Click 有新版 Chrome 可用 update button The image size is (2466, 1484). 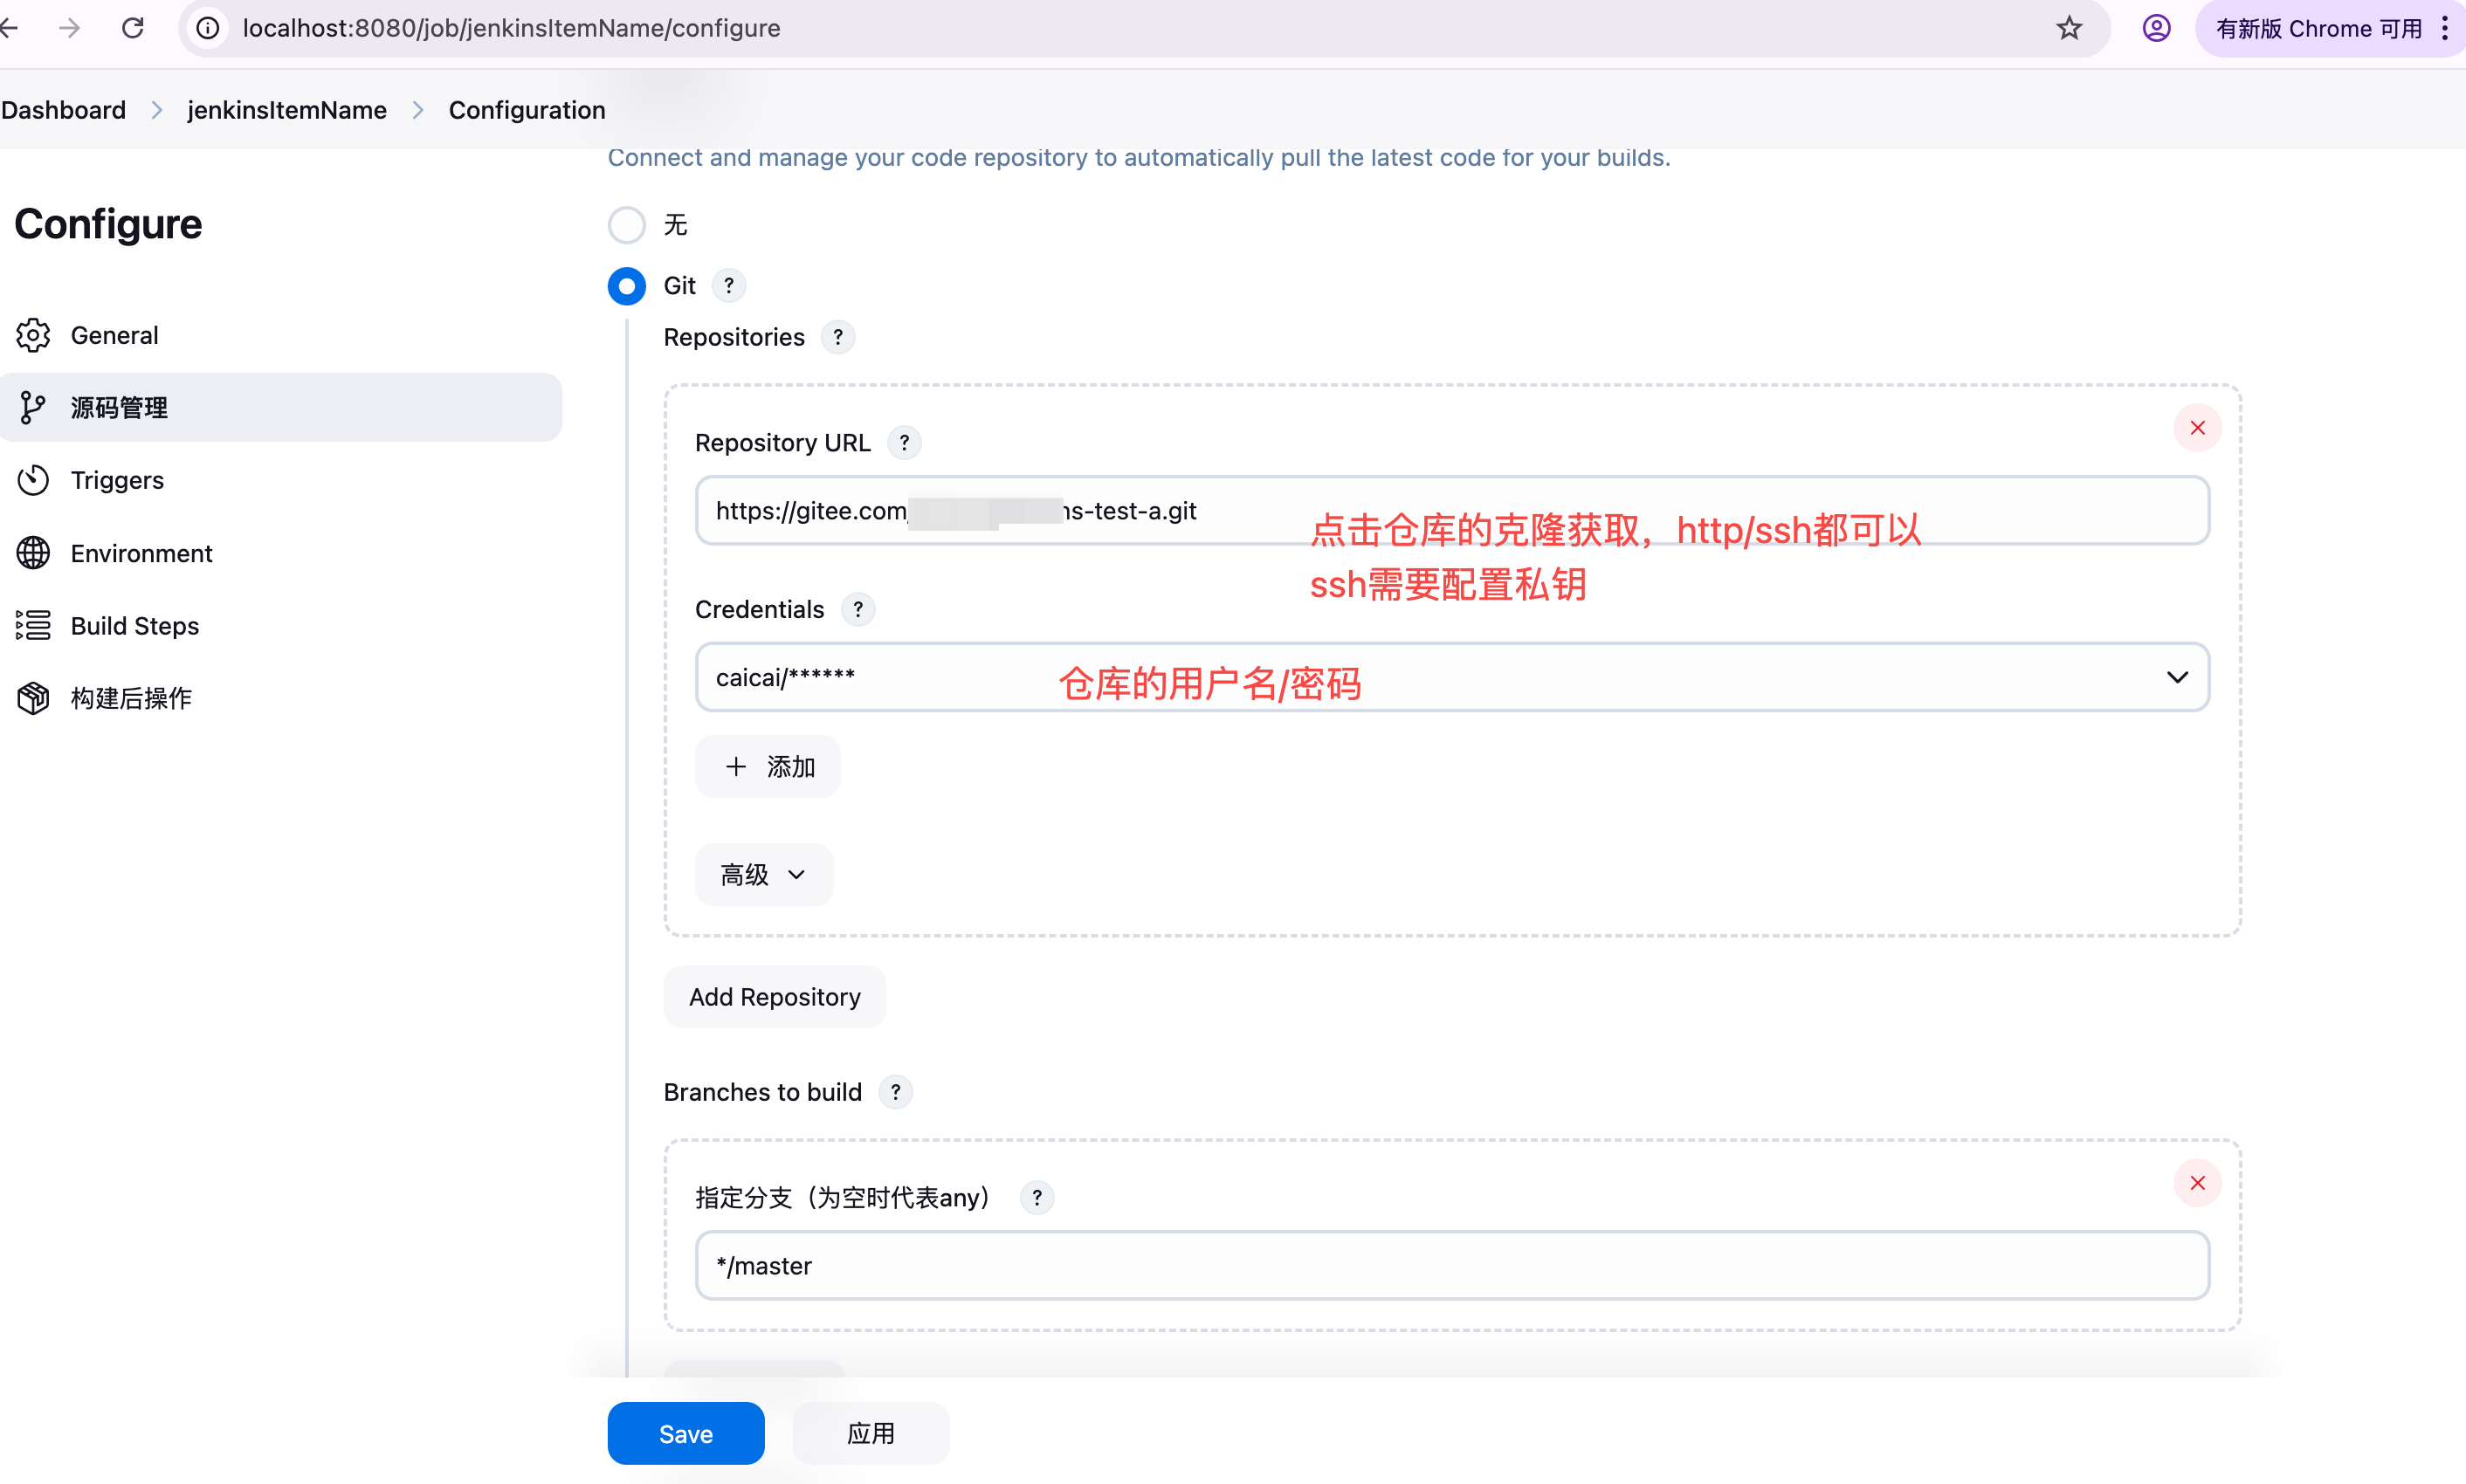pos(2318,28)
